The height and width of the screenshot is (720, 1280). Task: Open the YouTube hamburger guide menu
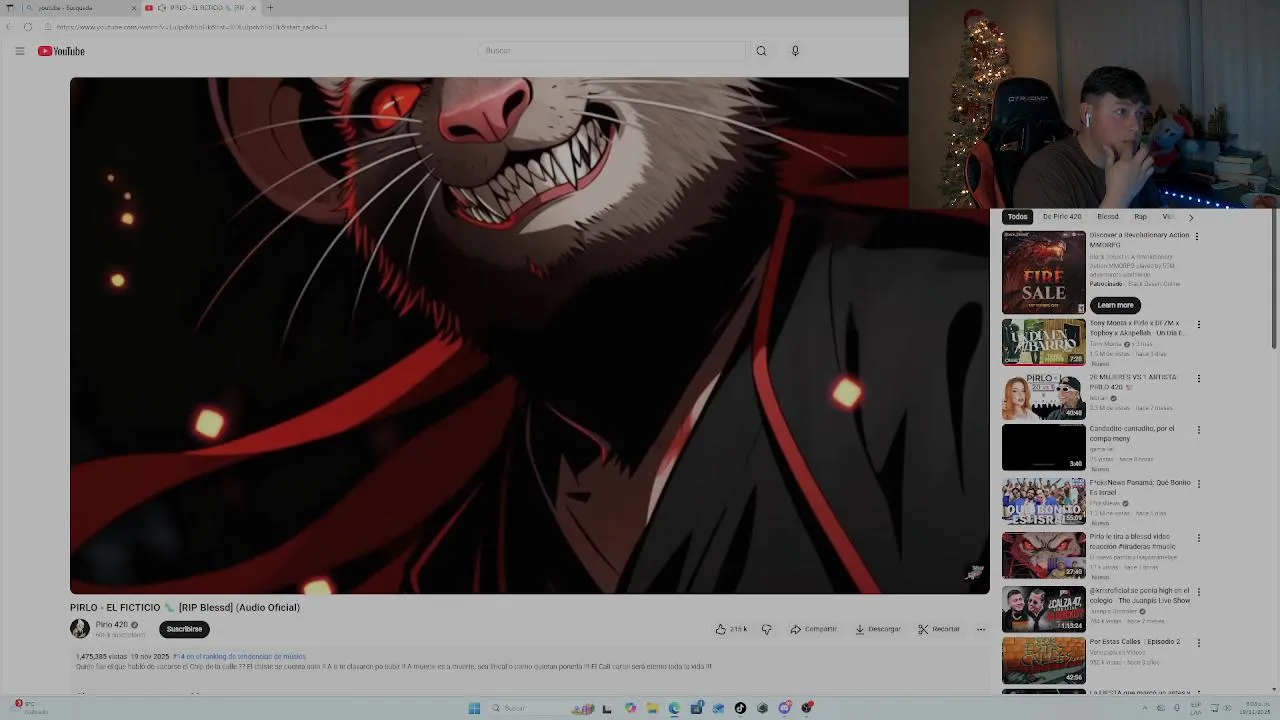(19, 51)
